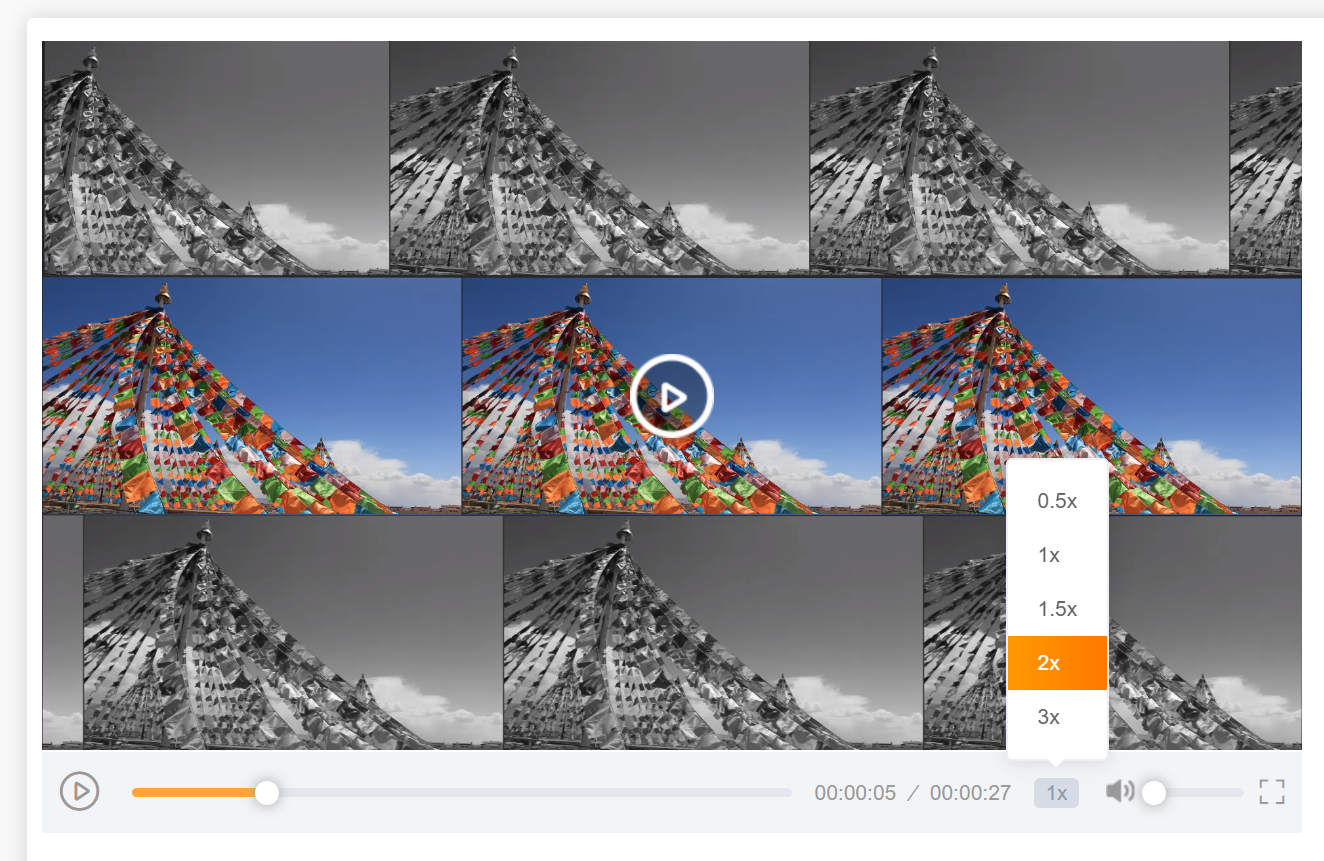1324x861 pixels.
Task: Mute audio with the speaker icon
Action: (x=1120, y=792)
